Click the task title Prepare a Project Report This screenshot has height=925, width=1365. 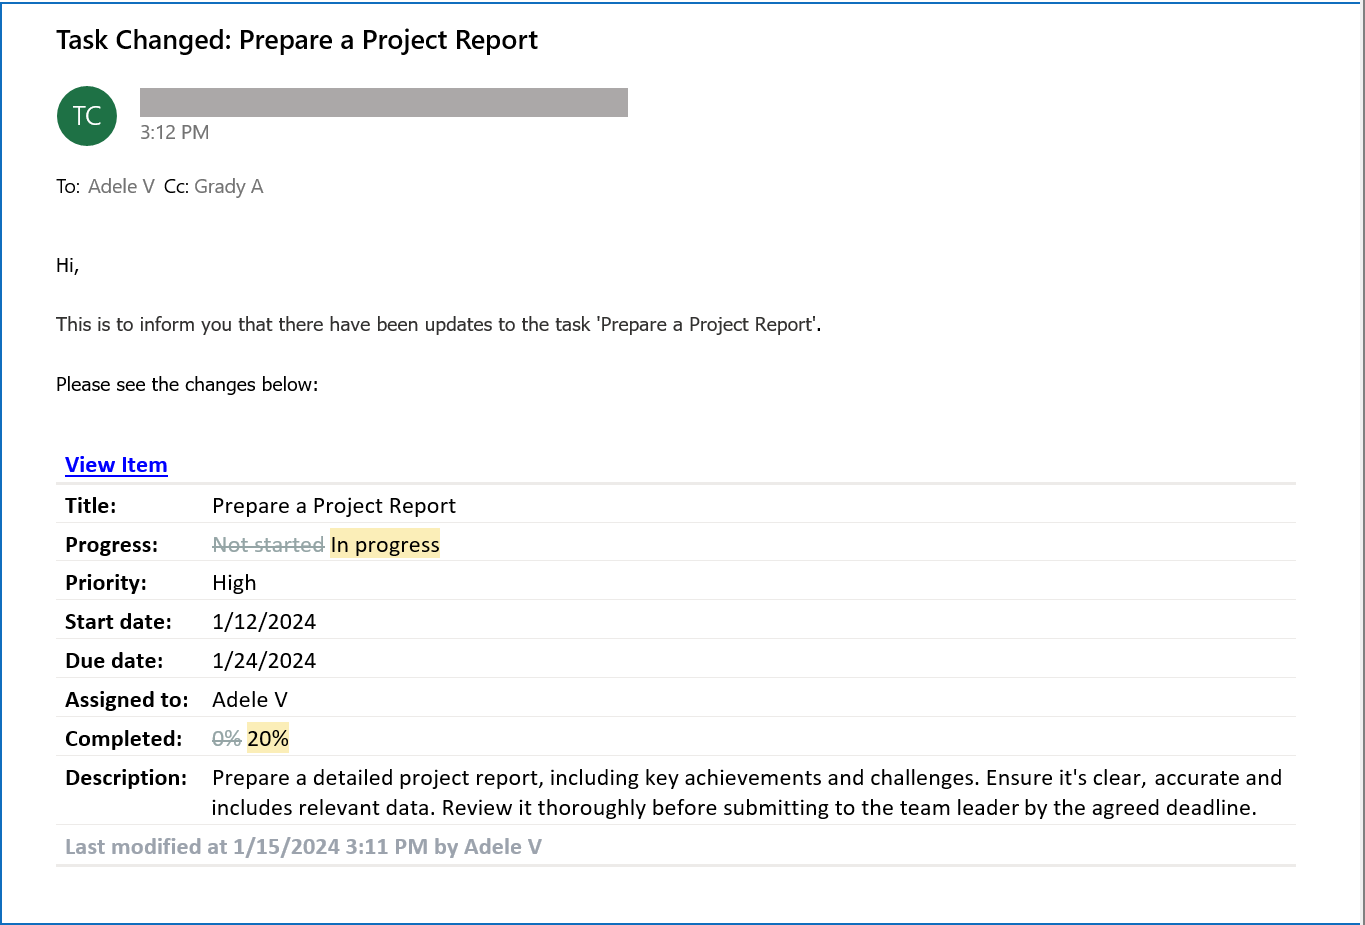tap(334, 506)
